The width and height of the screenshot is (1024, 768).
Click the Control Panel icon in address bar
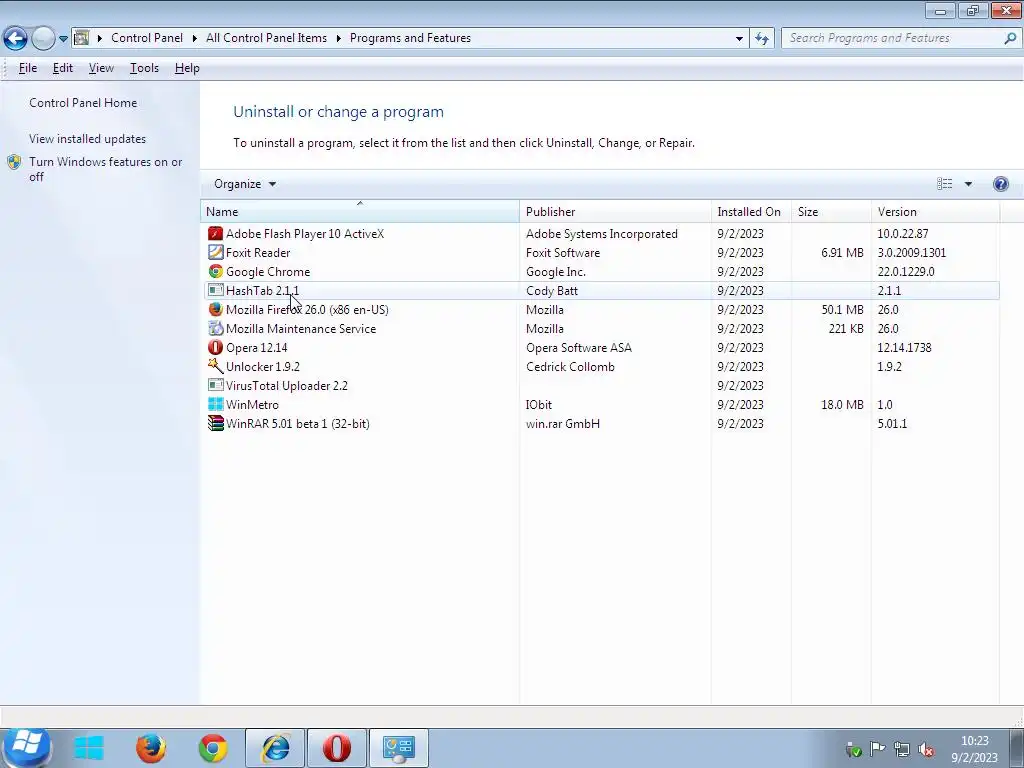pos(82,38)
